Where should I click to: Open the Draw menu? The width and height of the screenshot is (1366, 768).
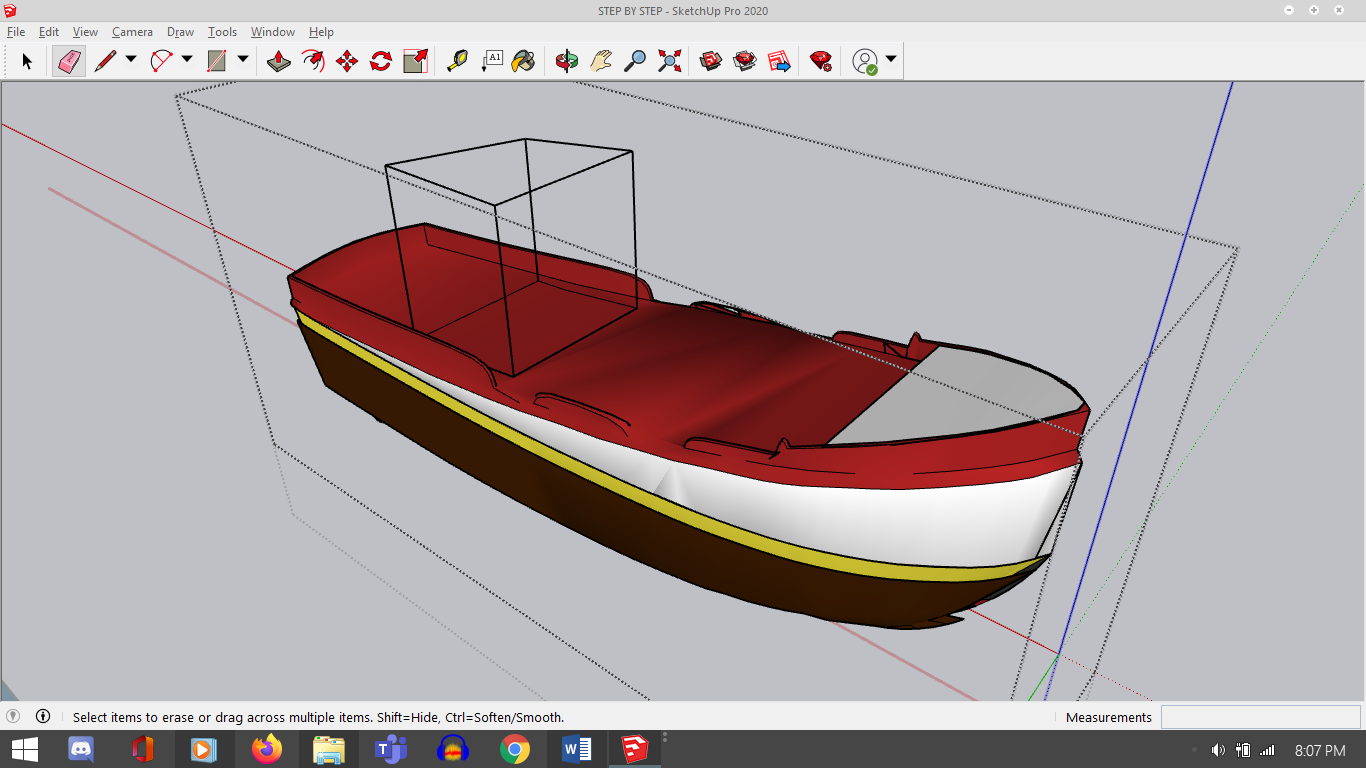click(x=181, y=32)
